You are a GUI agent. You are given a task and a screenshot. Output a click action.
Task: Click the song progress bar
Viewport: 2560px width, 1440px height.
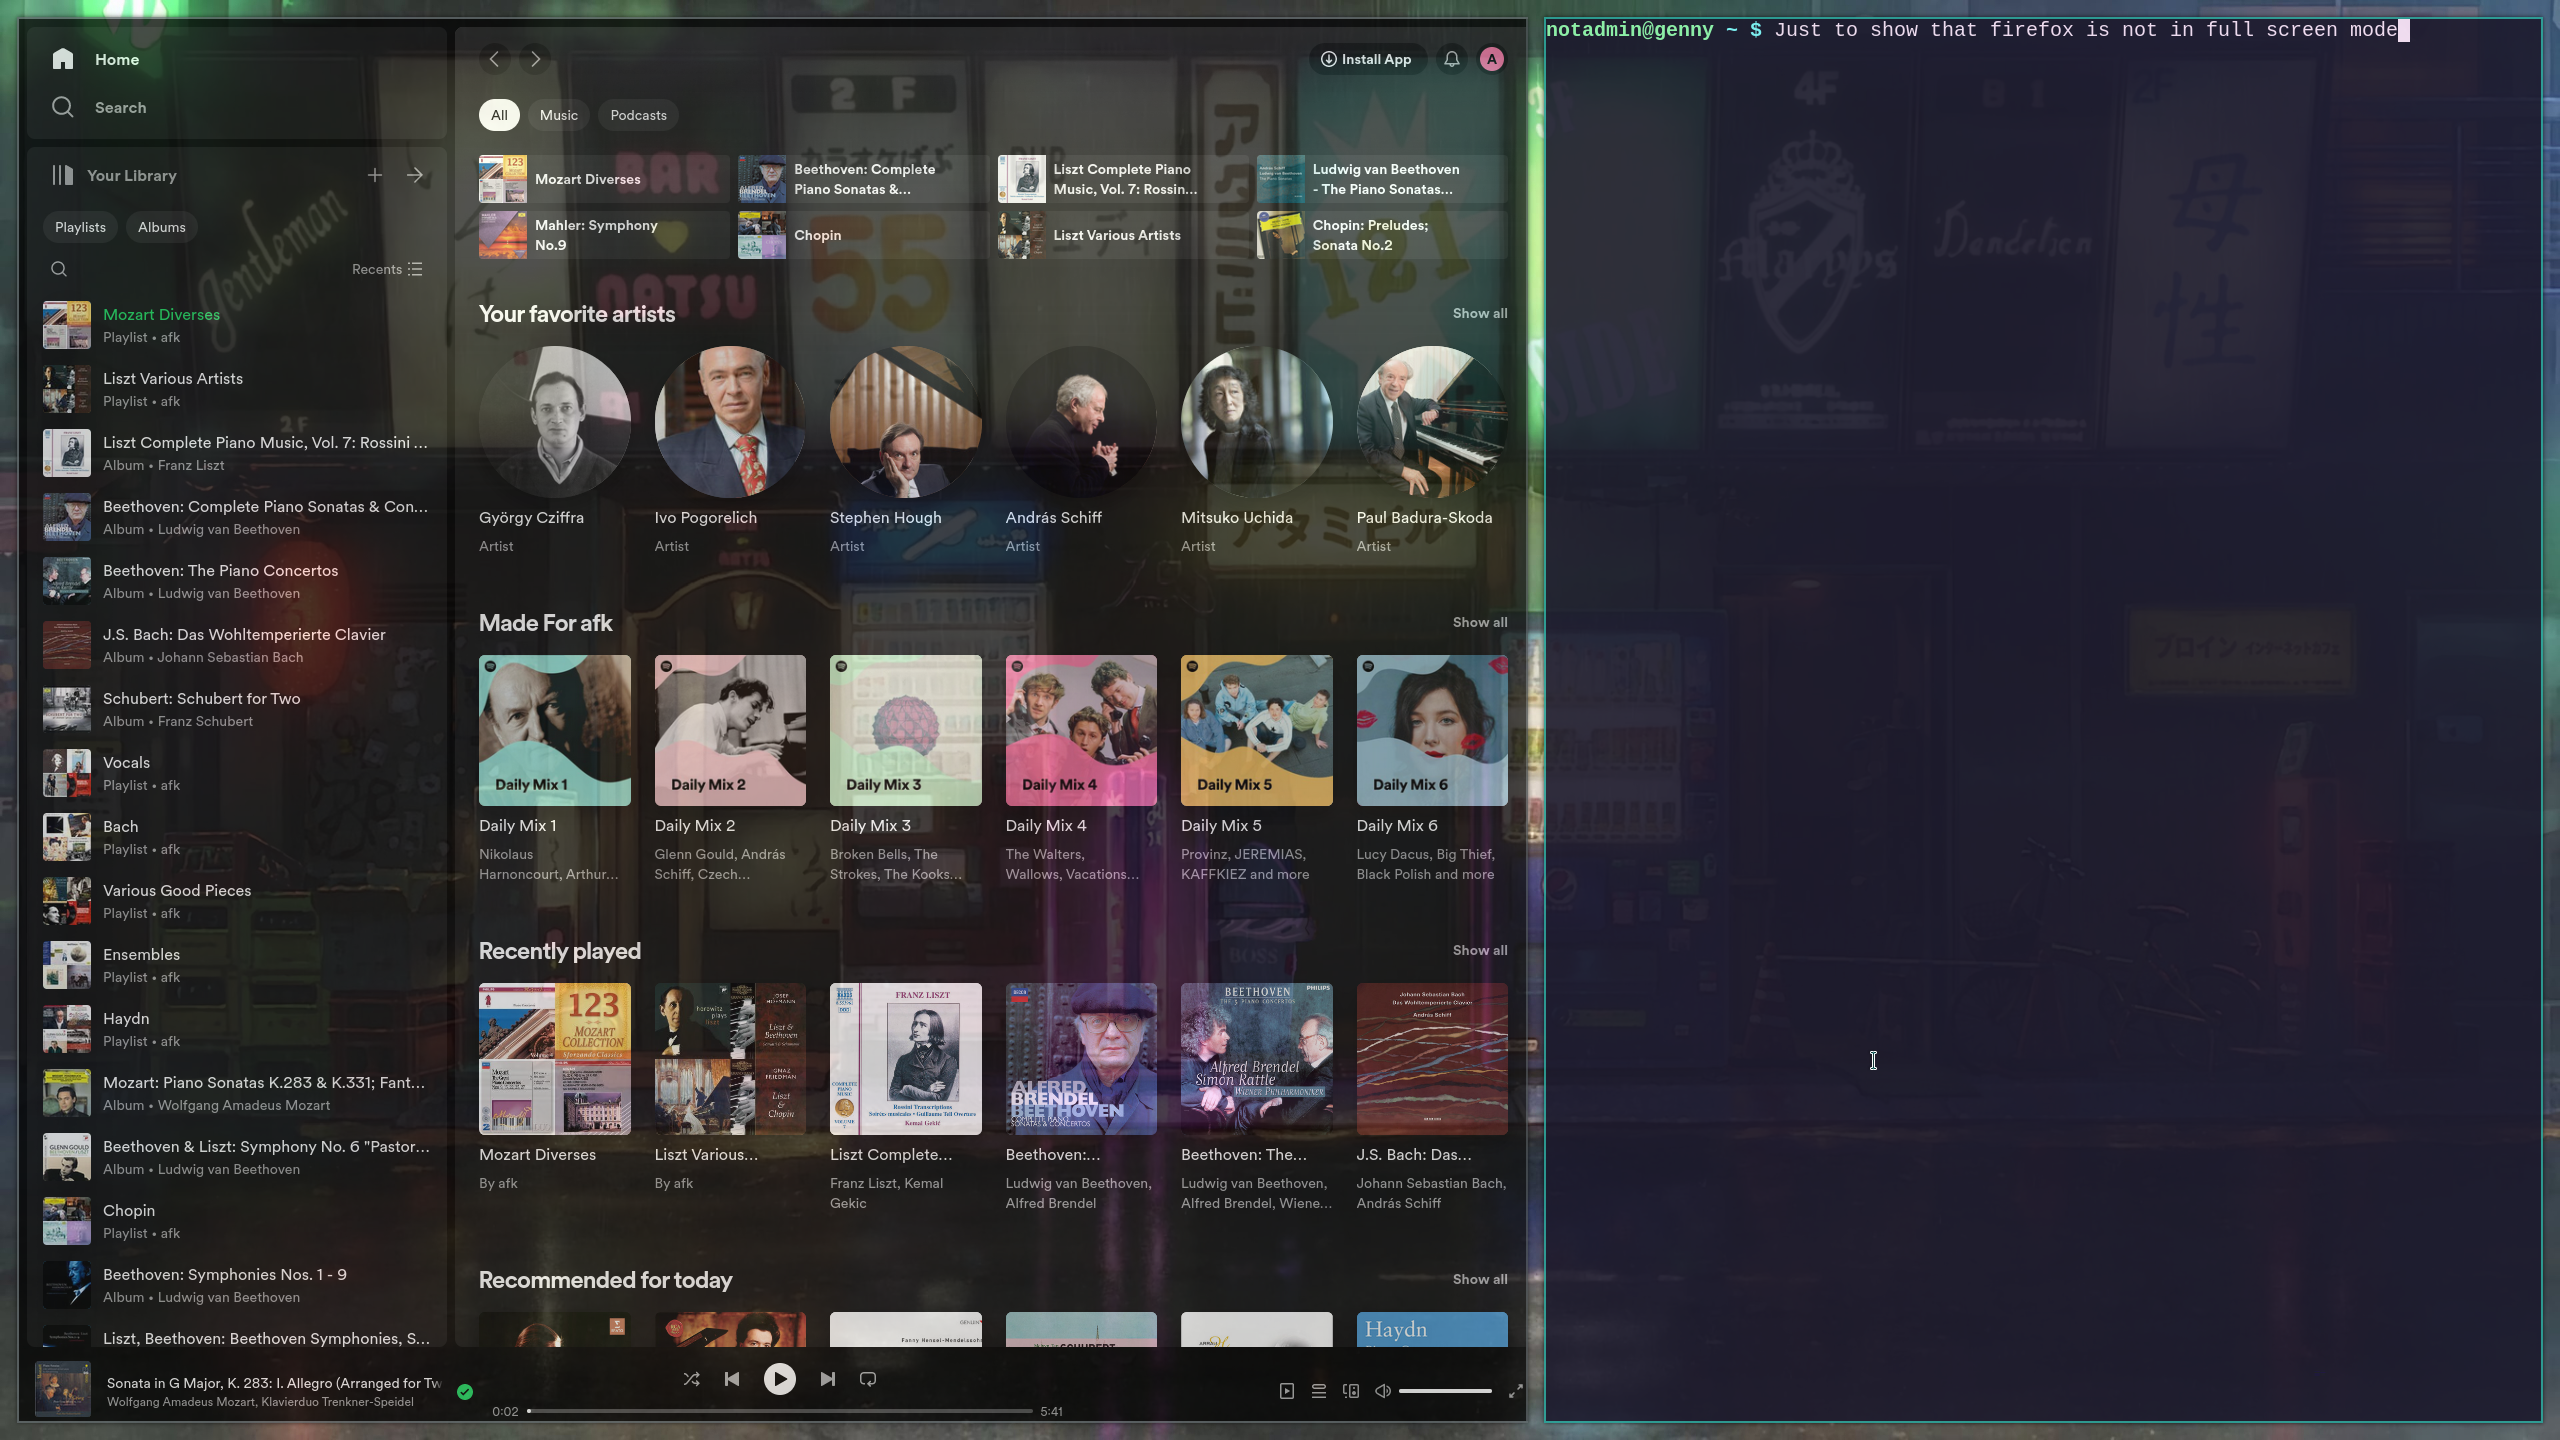pyautogui.click(x=780, y=1411)
